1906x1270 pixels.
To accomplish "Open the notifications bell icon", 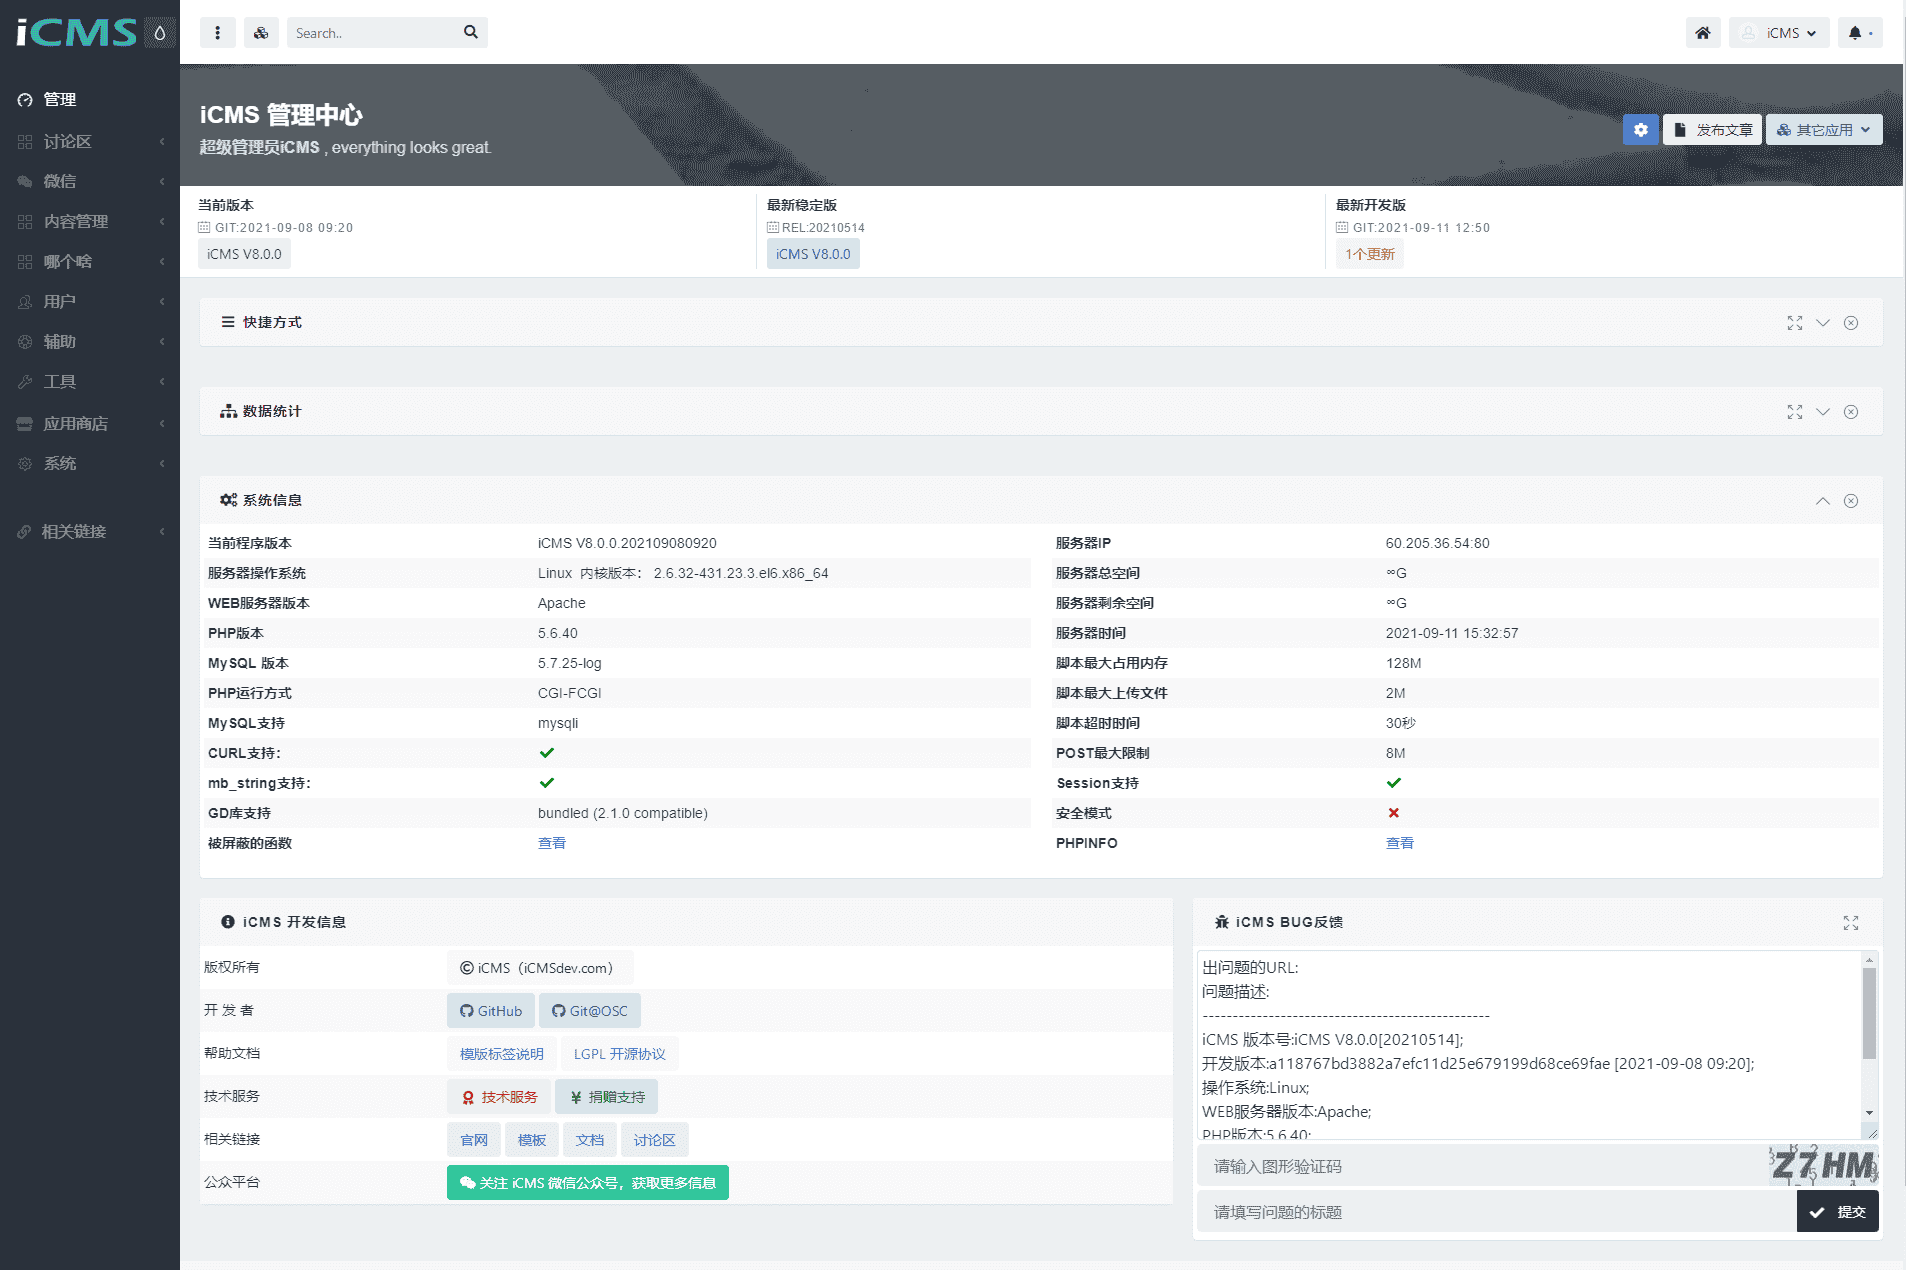I will click(x=1856, y=33).
